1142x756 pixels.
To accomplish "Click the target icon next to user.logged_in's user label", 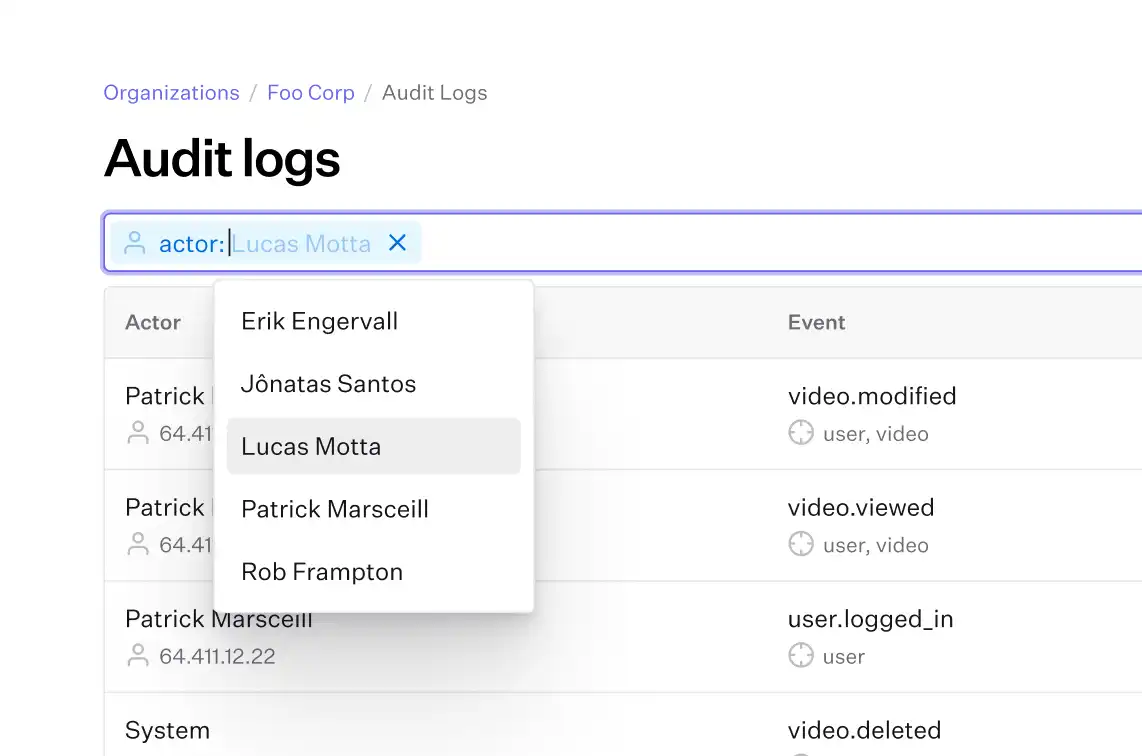I will (800, 655).
